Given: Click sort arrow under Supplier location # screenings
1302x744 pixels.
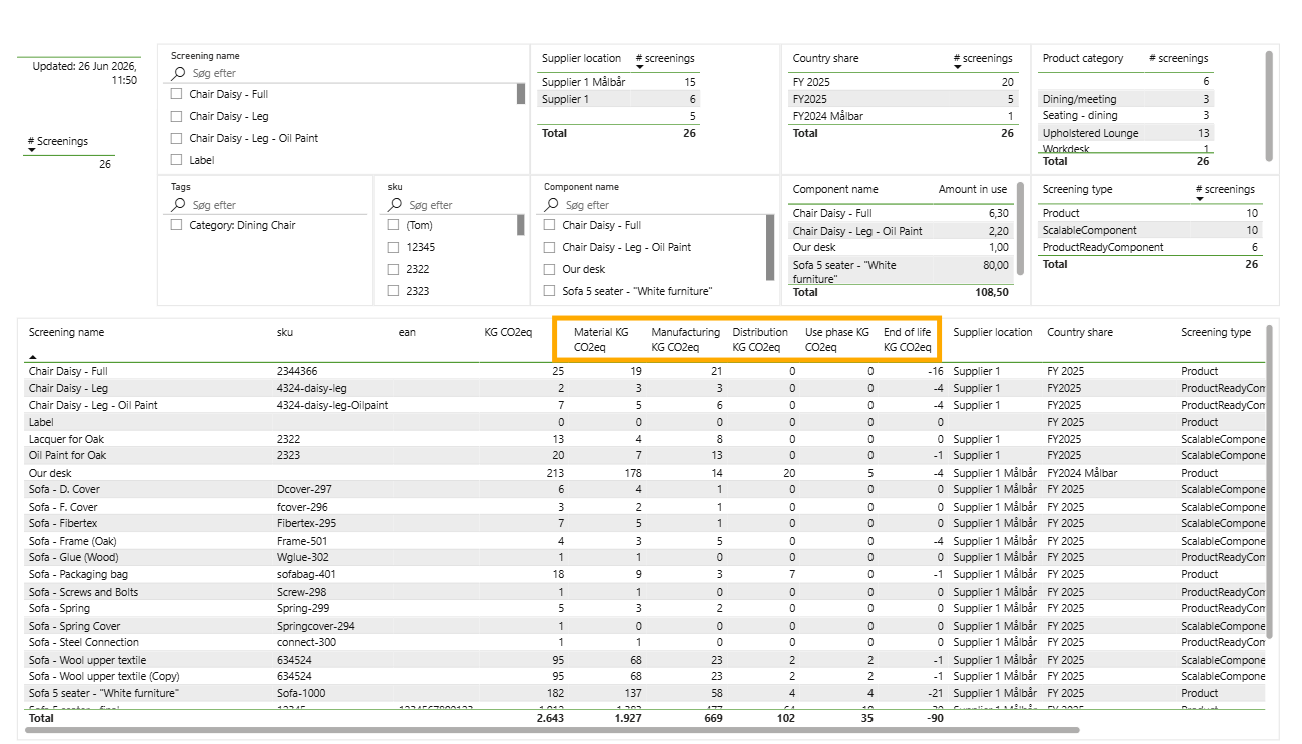Looking at the screenshot, I should tap(640, 68).
